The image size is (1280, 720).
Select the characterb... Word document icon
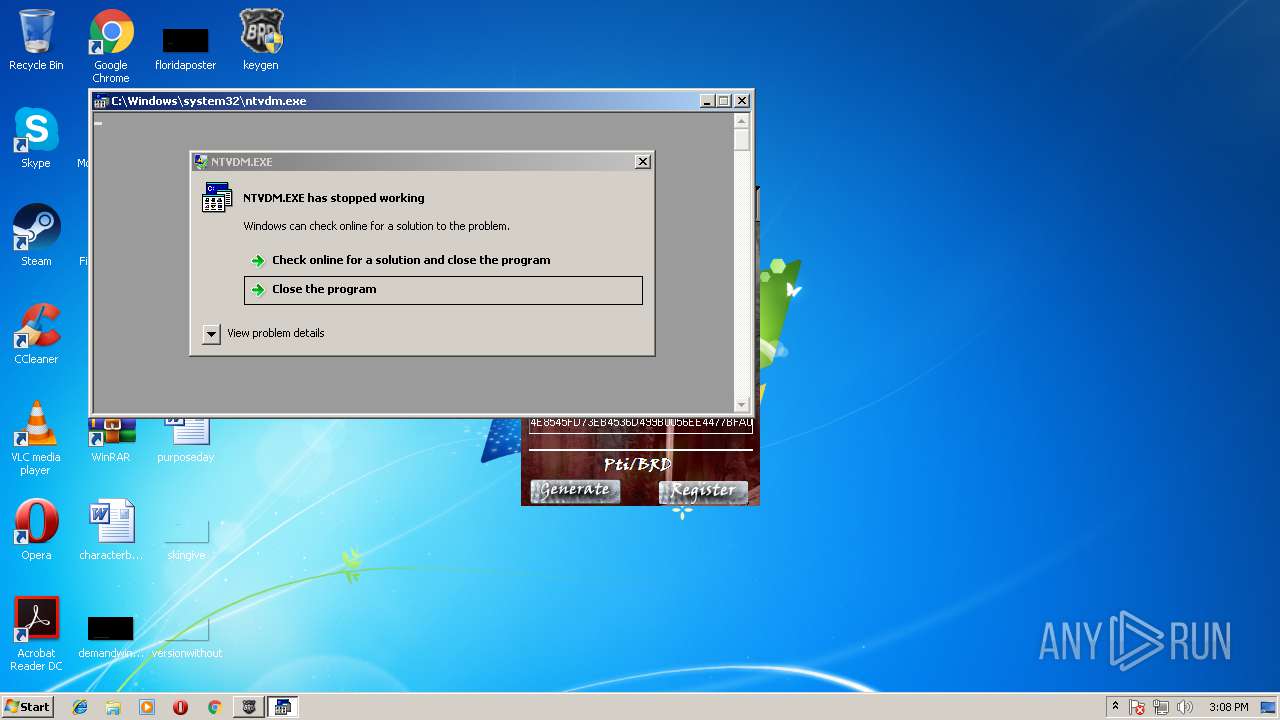pos(111,530)
